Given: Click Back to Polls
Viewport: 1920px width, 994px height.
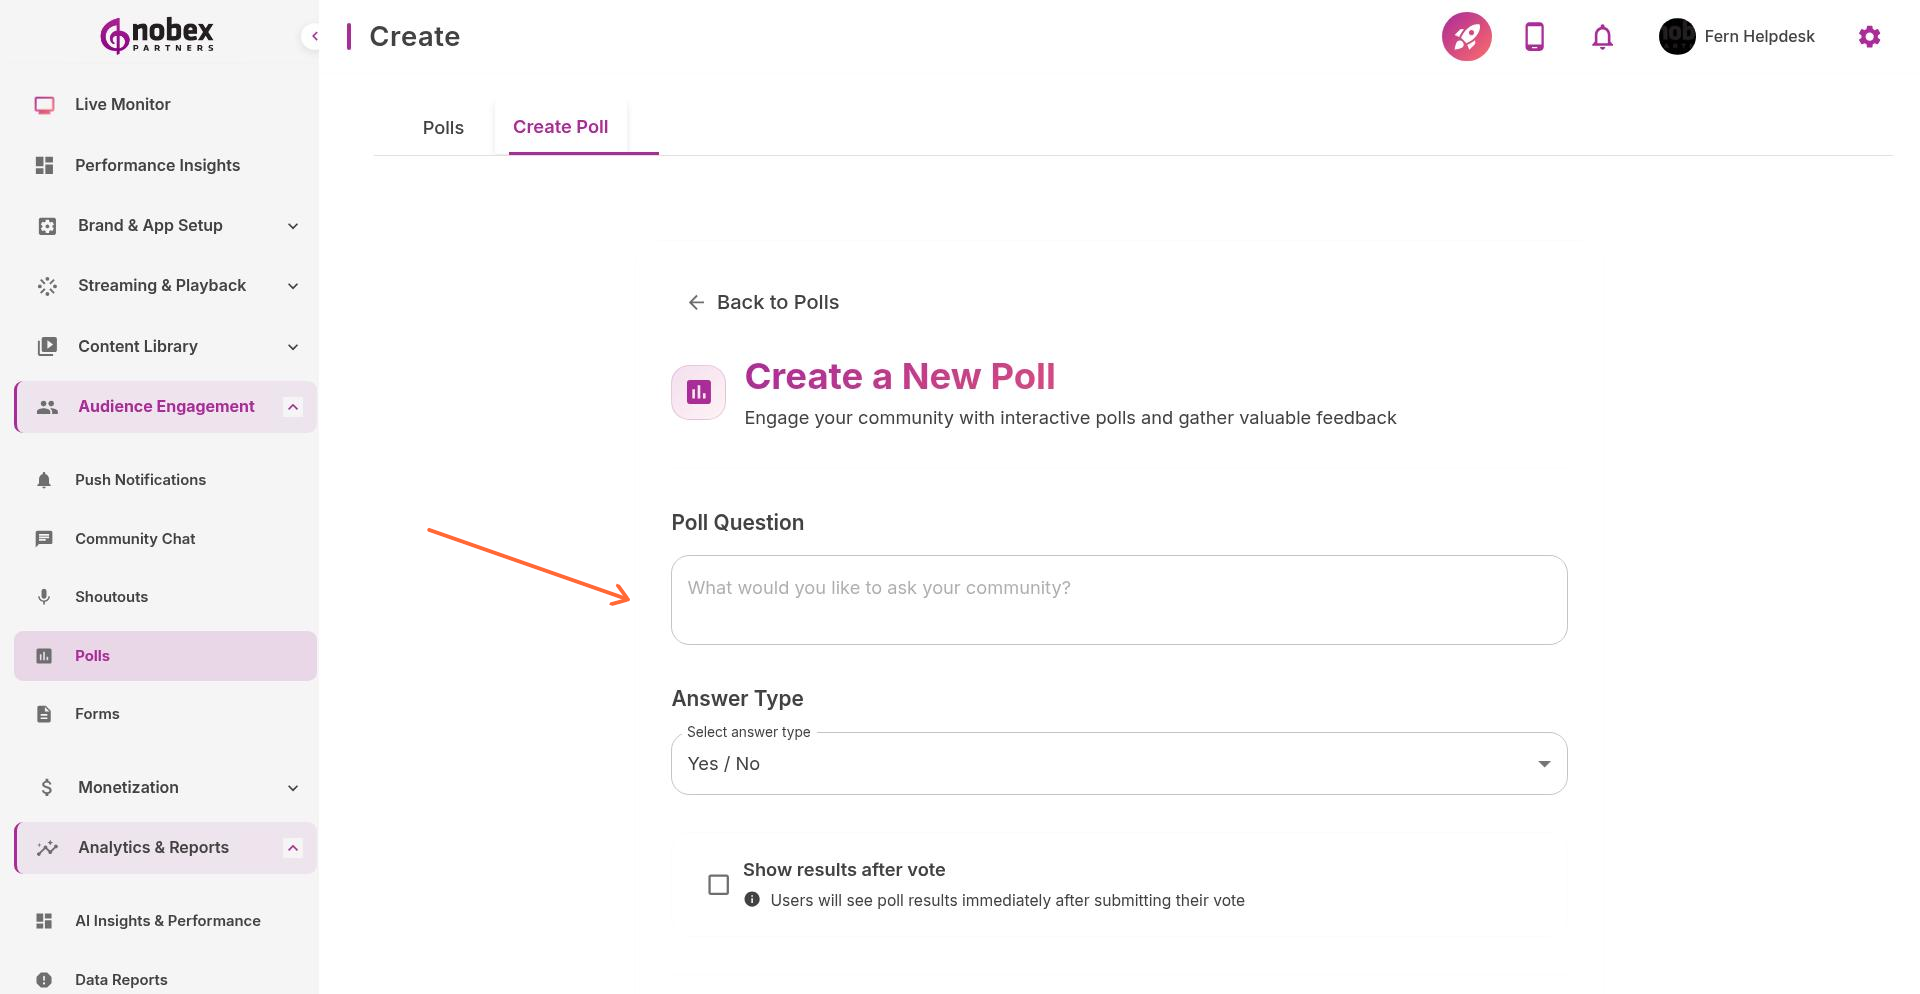Looking at the screenshot, I should coord(762,301).
